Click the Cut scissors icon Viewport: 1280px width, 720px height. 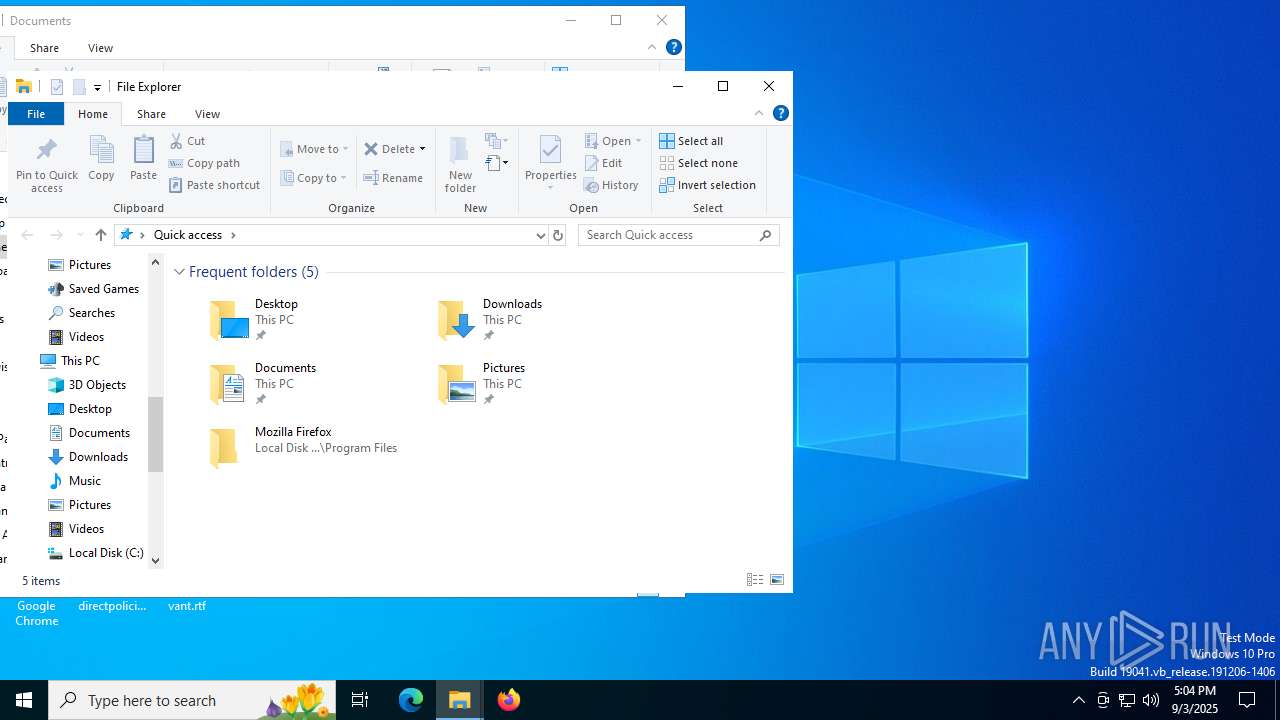tap(176, 141)
